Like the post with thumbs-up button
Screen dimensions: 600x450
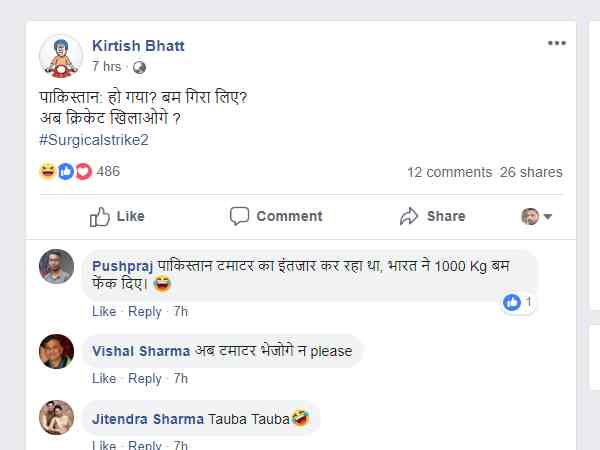point(117,216)
